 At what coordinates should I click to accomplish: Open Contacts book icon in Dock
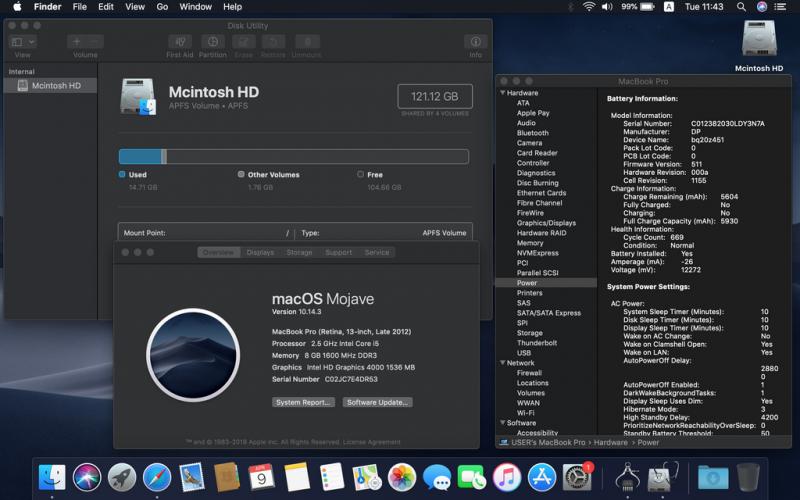(227, 478)
